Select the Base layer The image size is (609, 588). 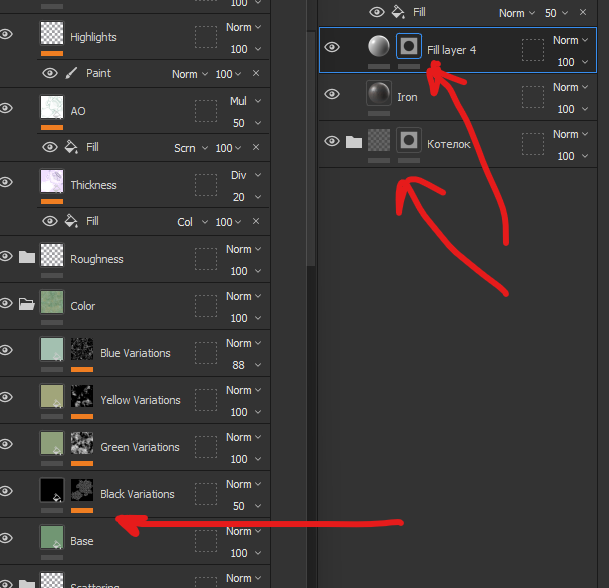82,541
